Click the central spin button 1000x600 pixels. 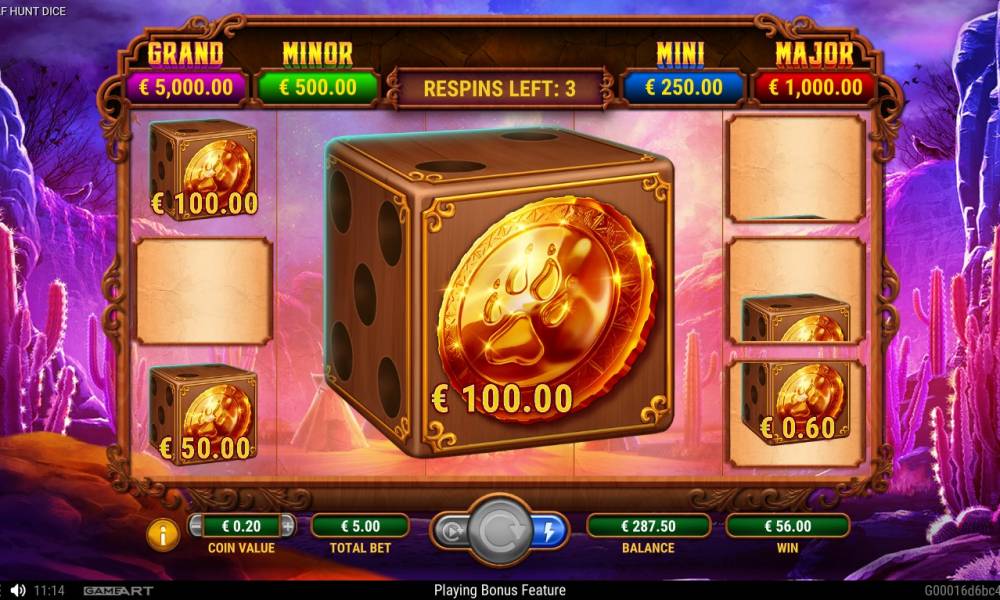pos(500,530)
